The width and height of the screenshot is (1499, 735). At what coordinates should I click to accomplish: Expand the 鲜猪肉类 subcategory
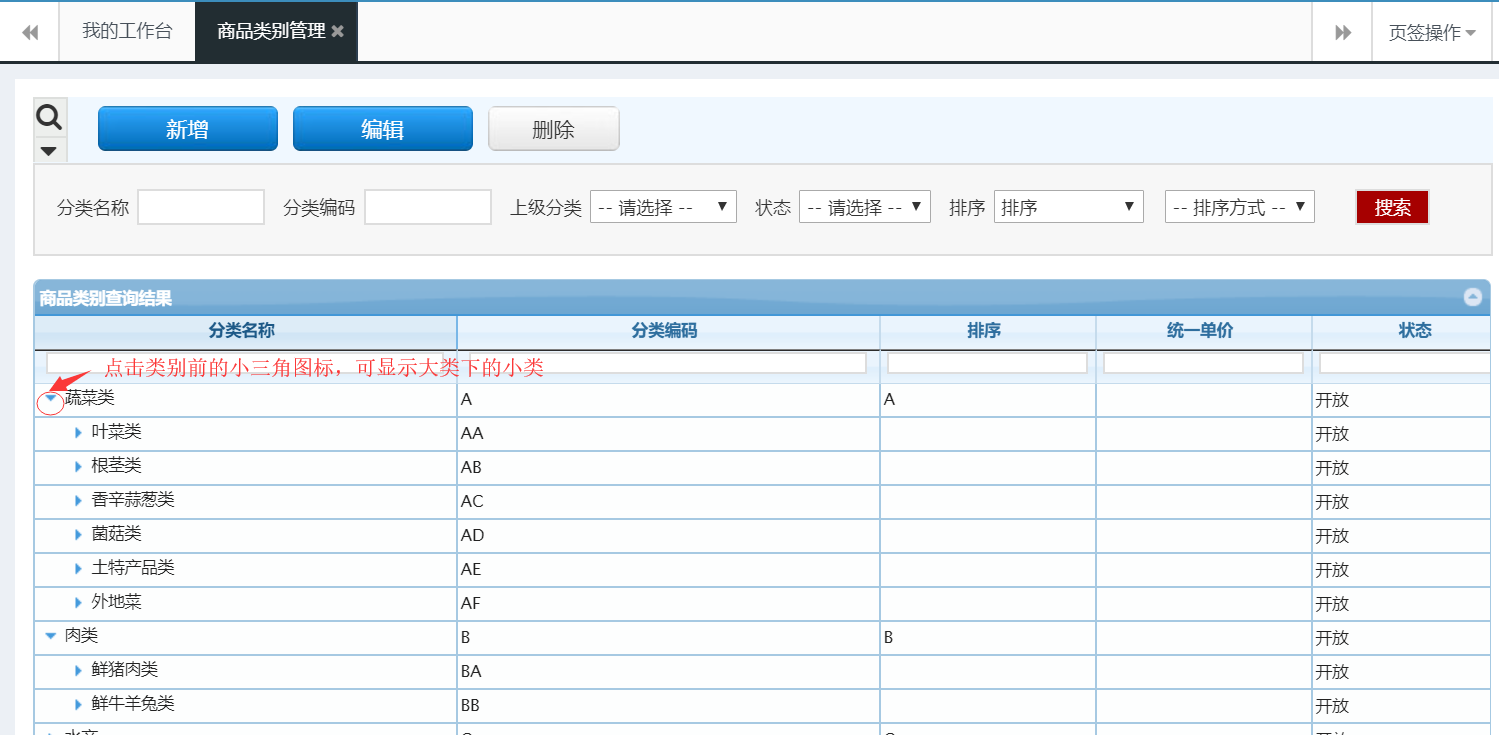(x=79, y=671)
